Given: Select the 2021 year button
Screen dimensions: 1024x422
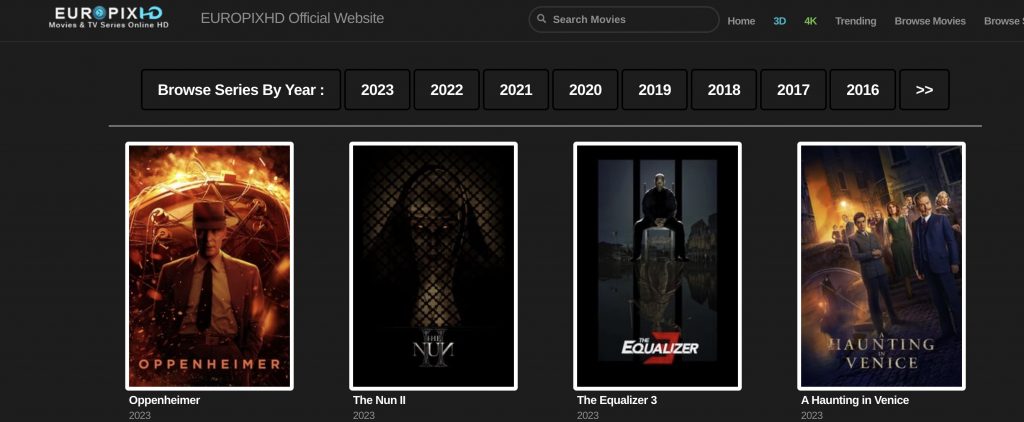Looking at the screenshot, I should tap(516, 90).
